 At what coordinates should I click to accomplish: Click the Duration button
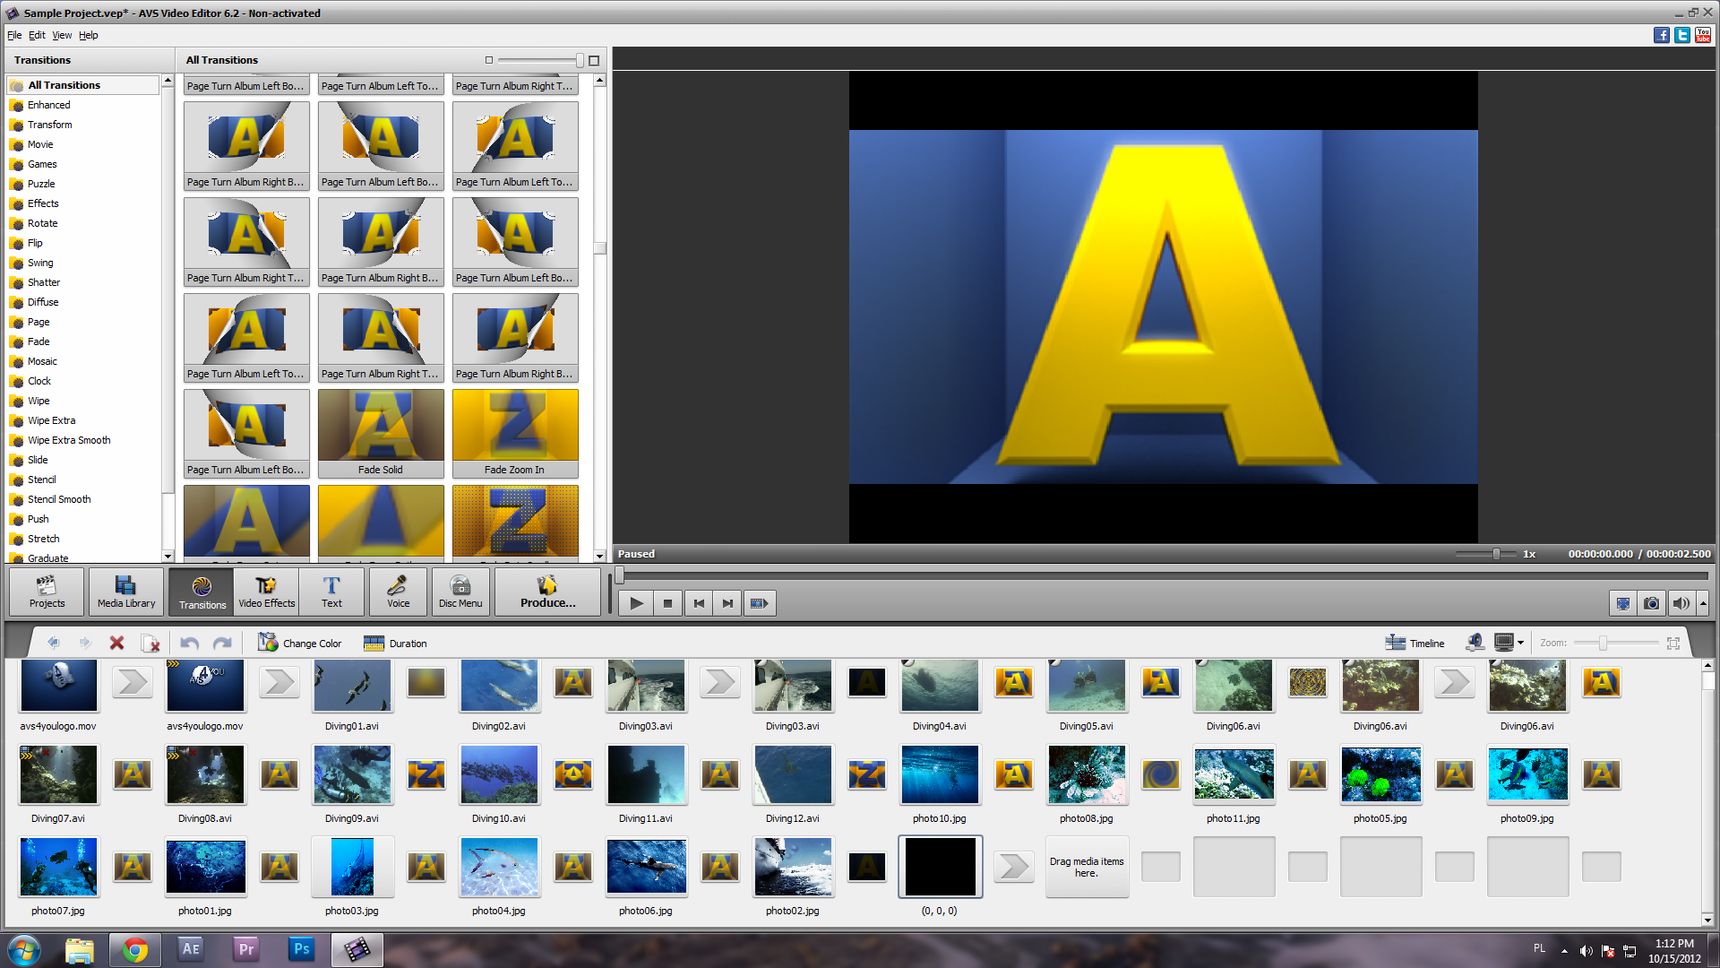(x=395, y=643)
